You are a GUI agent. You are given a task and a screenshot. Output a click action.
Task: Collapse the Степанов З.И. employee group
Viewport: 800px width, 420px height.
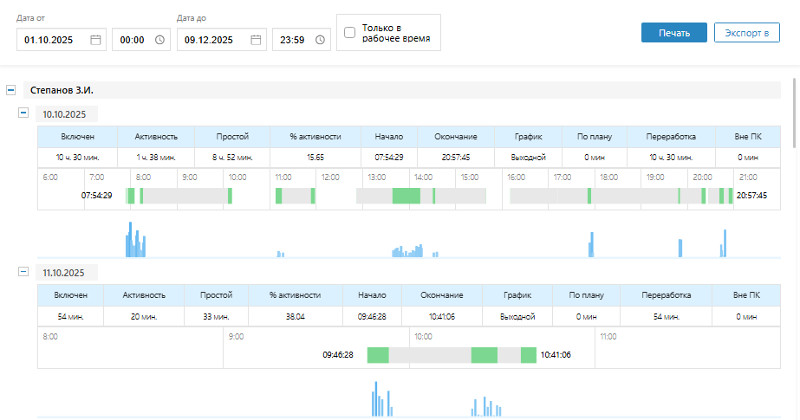click(11, 90)
